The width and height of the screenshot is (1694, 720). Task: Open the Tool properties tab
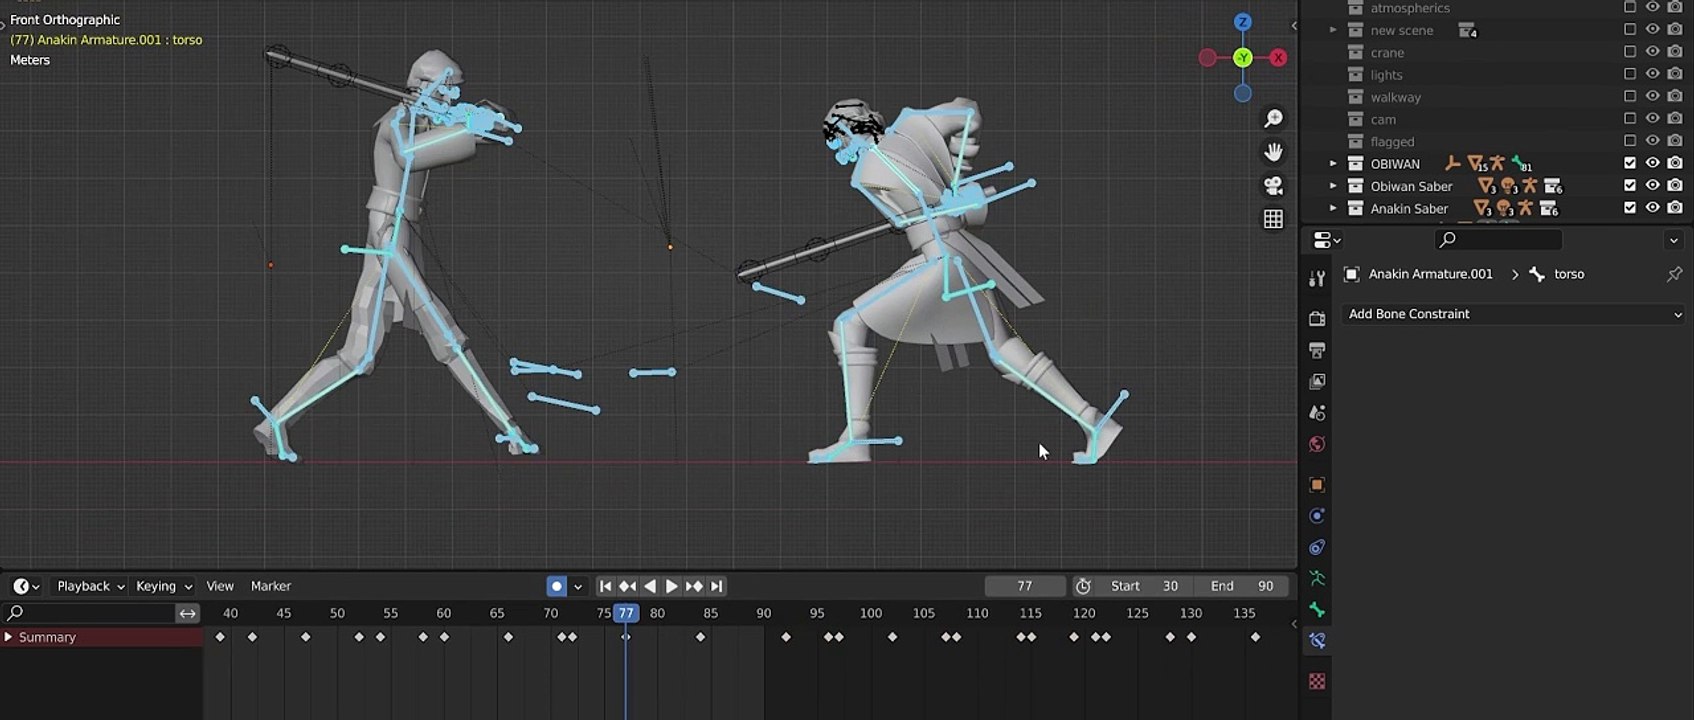(1317, 279)
